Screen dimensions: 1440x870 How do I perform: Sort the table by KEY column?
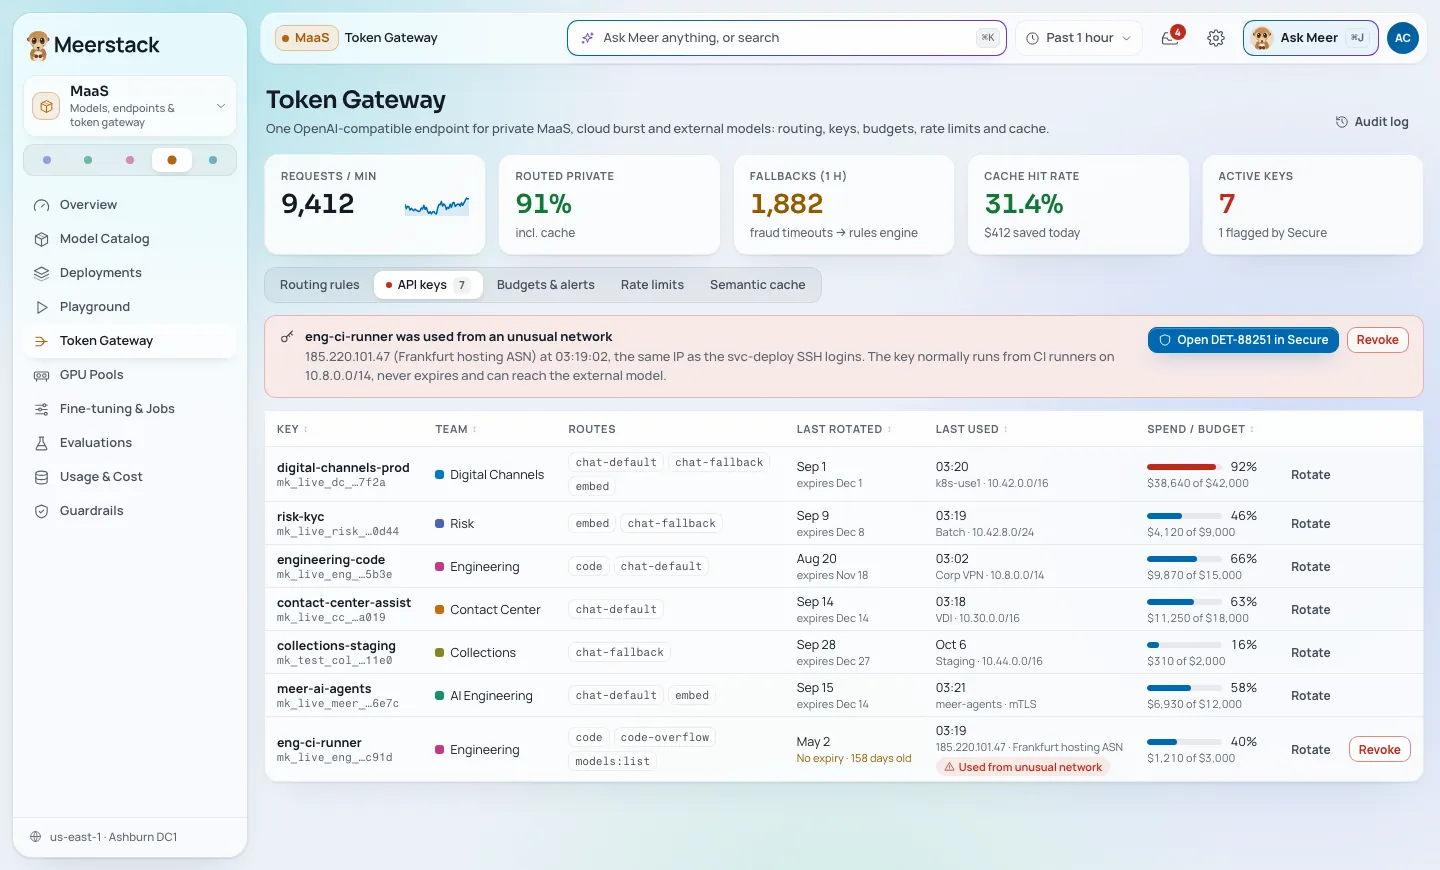(292, 429)
